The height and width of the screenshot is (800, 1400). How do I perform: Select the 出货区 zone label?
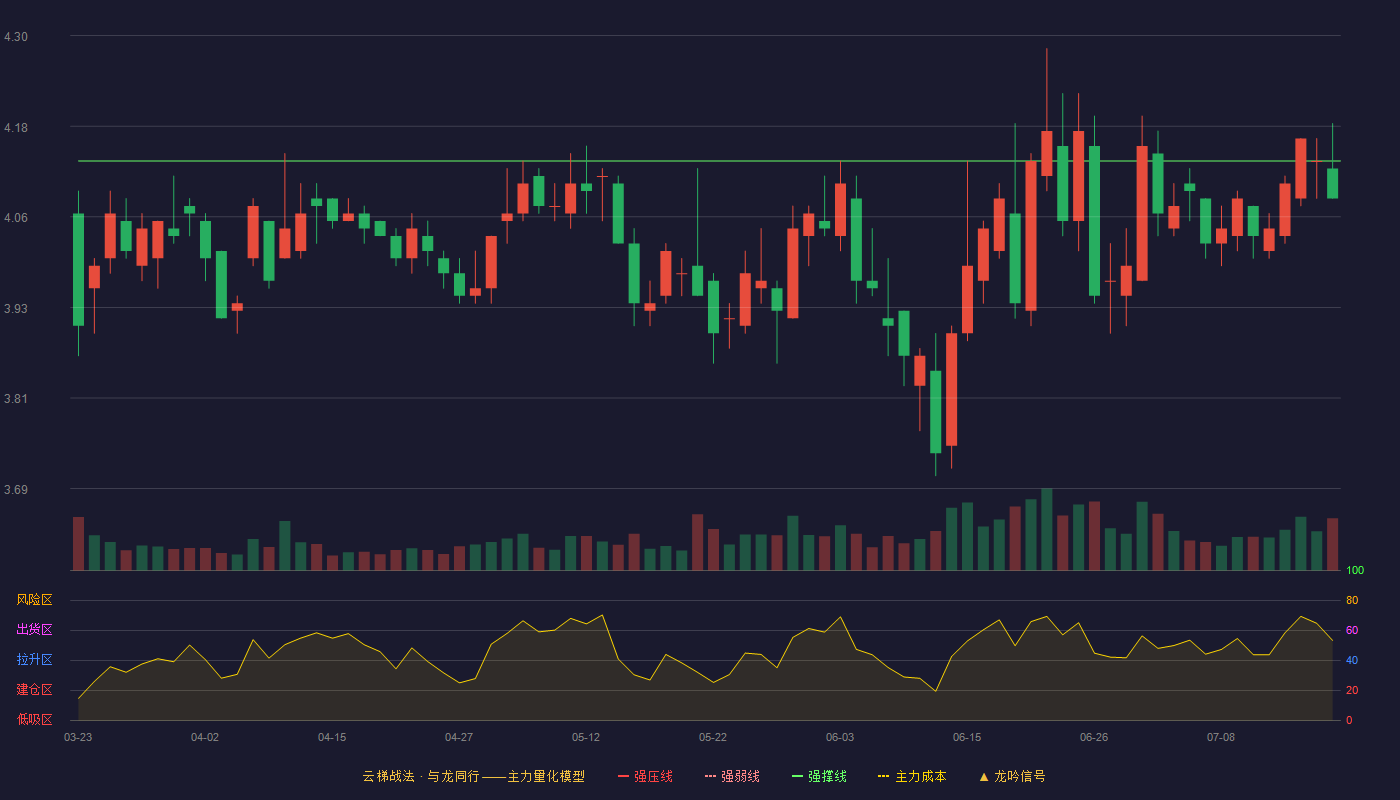click(34, 630)
